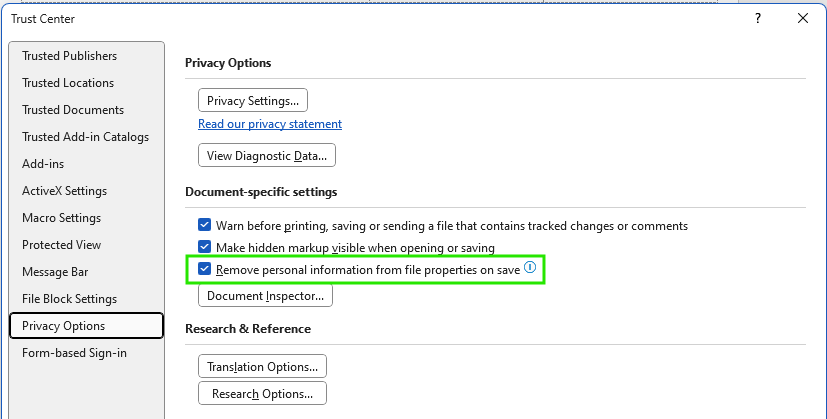The height and width of the screenshot is (419, 827).
Task: Open Trusted Add-in Catalogs page
Action: coord(85,137)
